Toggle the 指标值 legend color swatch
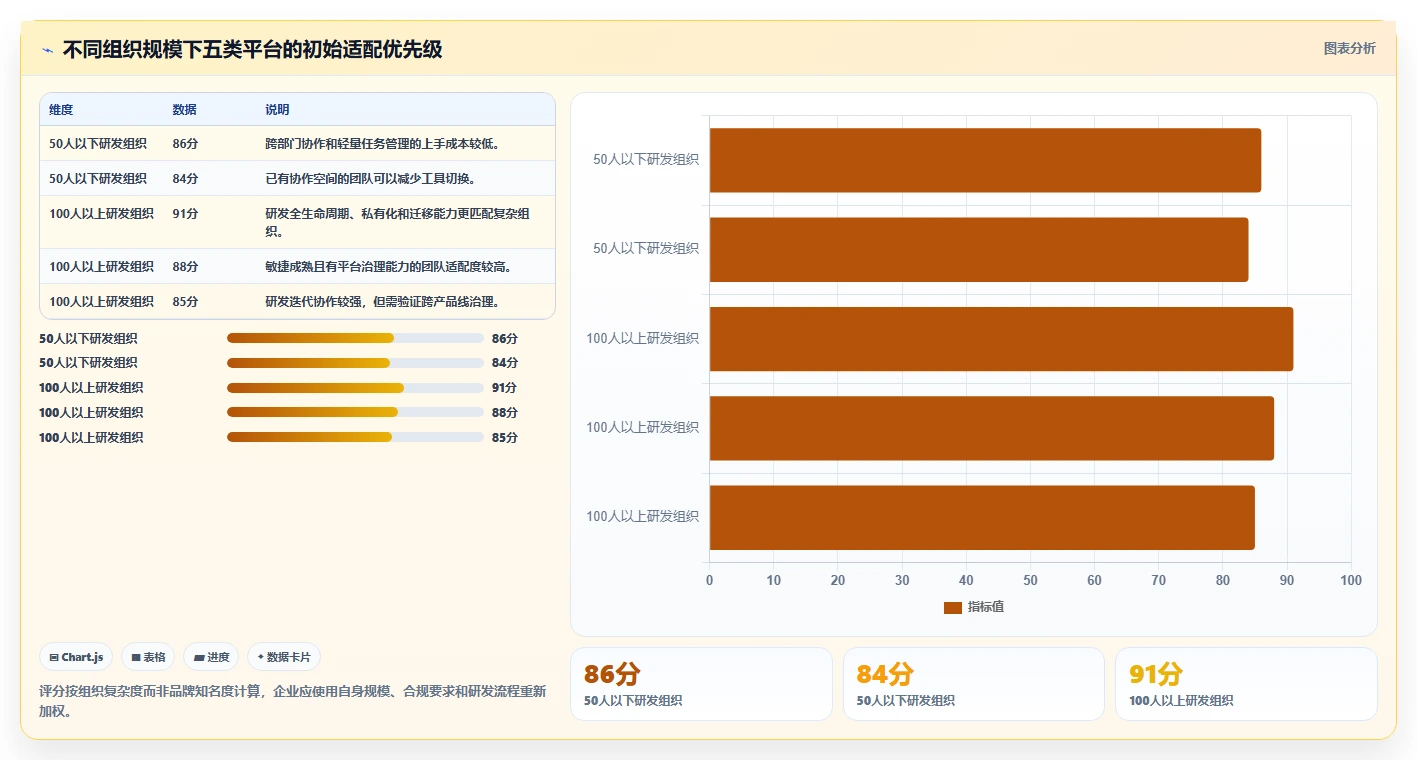This screenshot has width=1417, height=760. click(952, 607)
